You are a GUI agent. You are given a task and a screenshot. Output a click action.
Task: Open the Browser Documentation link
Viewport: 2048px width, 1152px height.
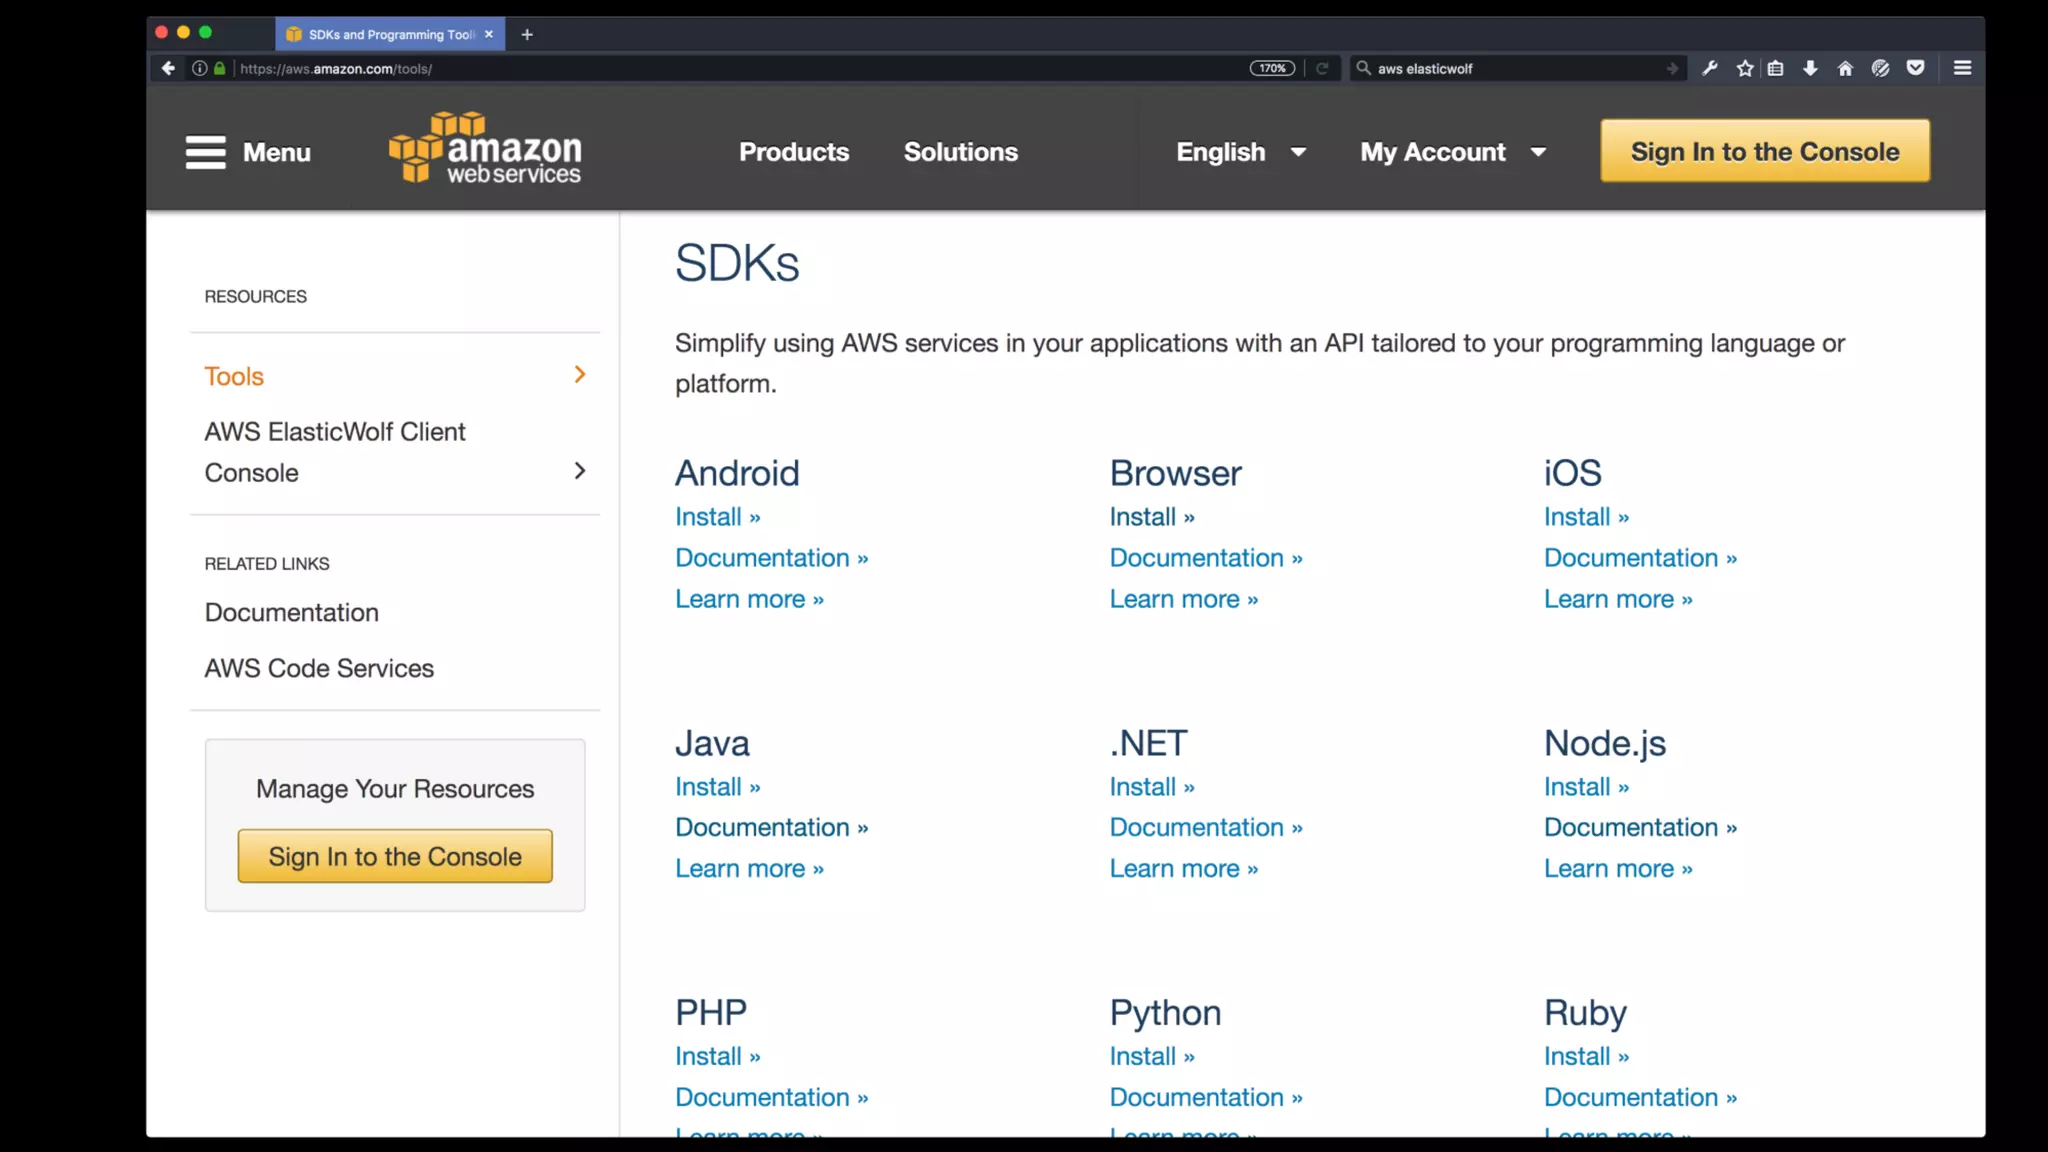(1206, 558)
